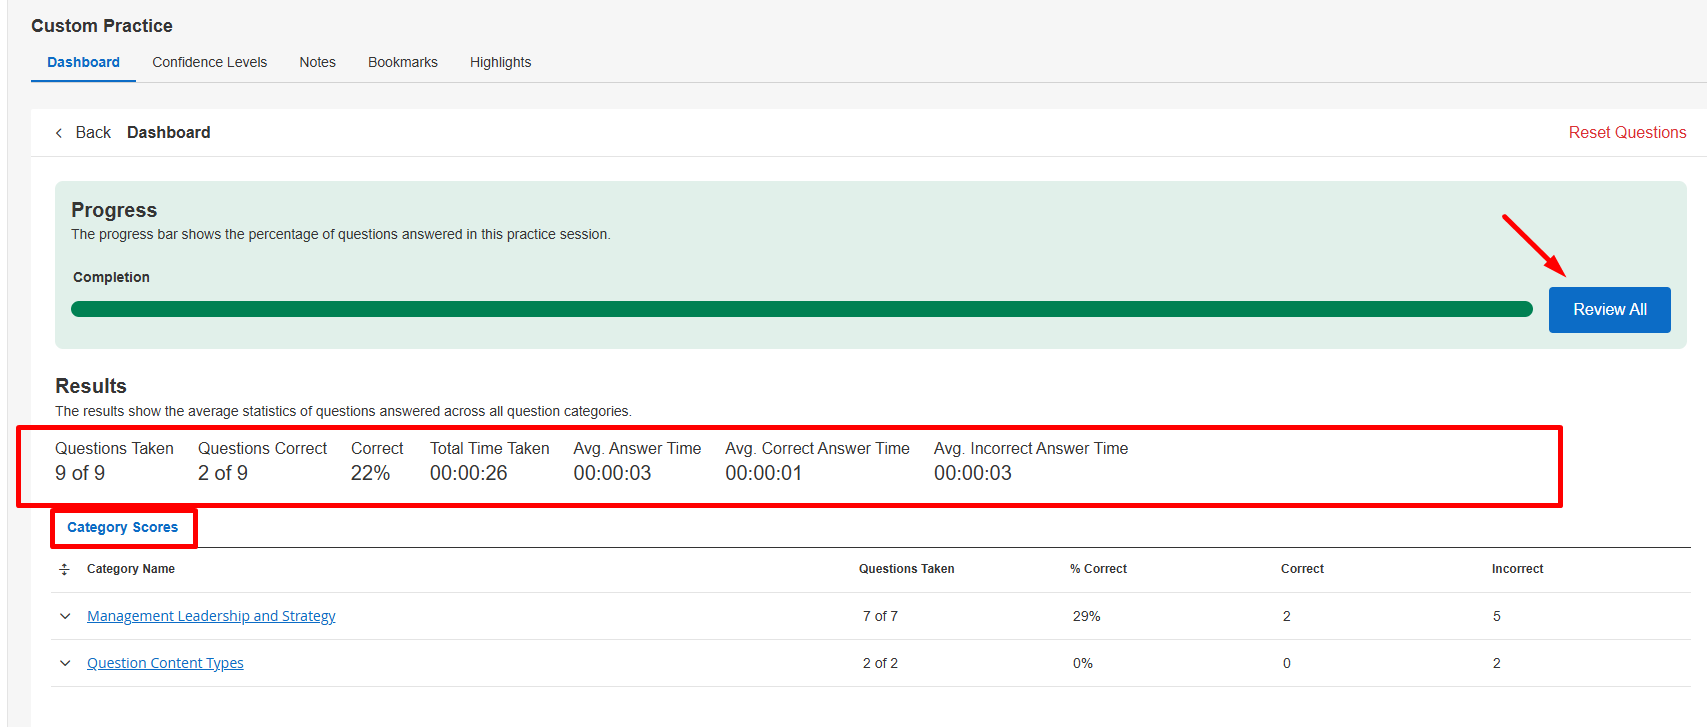Expand the Question Content Types row chevron
This screenshot has width=1707, height=727.
tap(65, 663)
